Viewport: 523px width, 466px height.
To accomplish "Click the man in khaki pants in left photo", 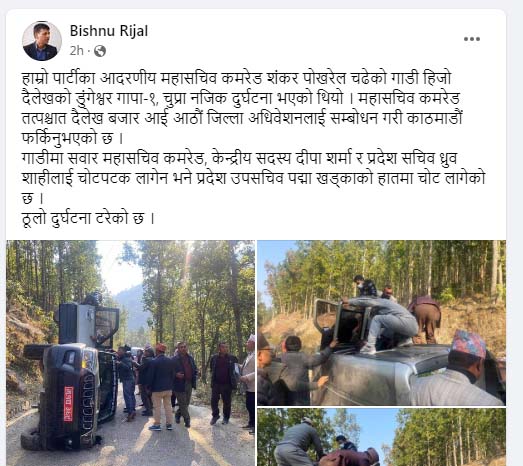I will click(161, 387).
